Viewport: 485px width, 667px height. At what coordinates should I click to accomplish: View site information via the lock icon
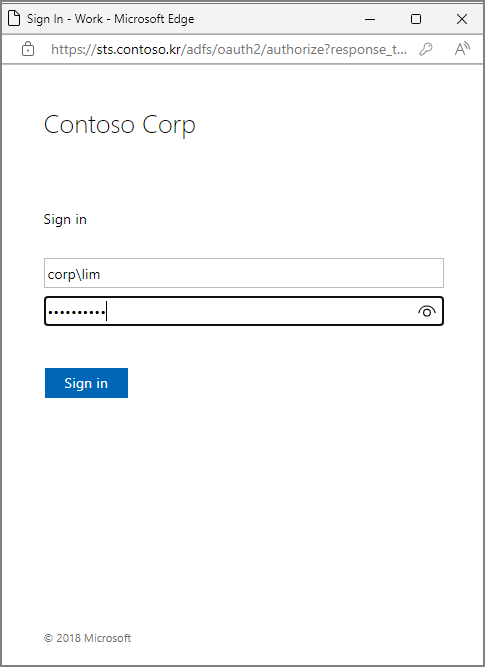pyautogui.click(x=28, y=49)
